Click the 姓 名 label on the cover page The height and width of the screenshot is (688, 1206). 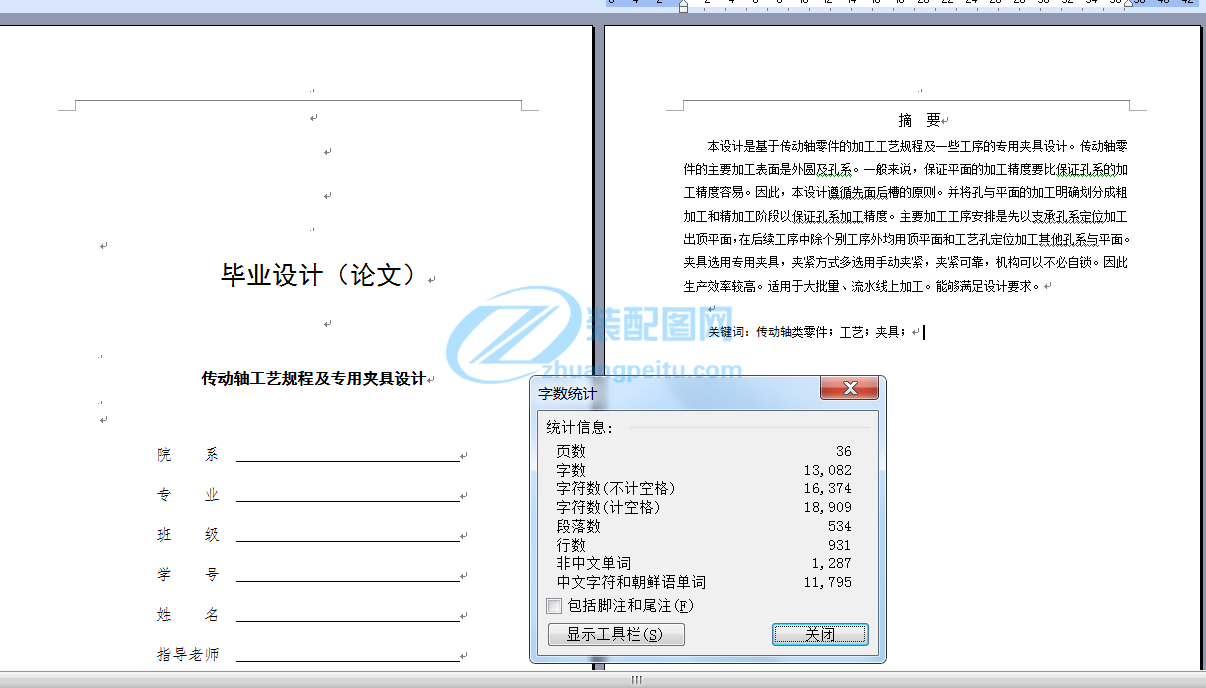coord(188,615)
